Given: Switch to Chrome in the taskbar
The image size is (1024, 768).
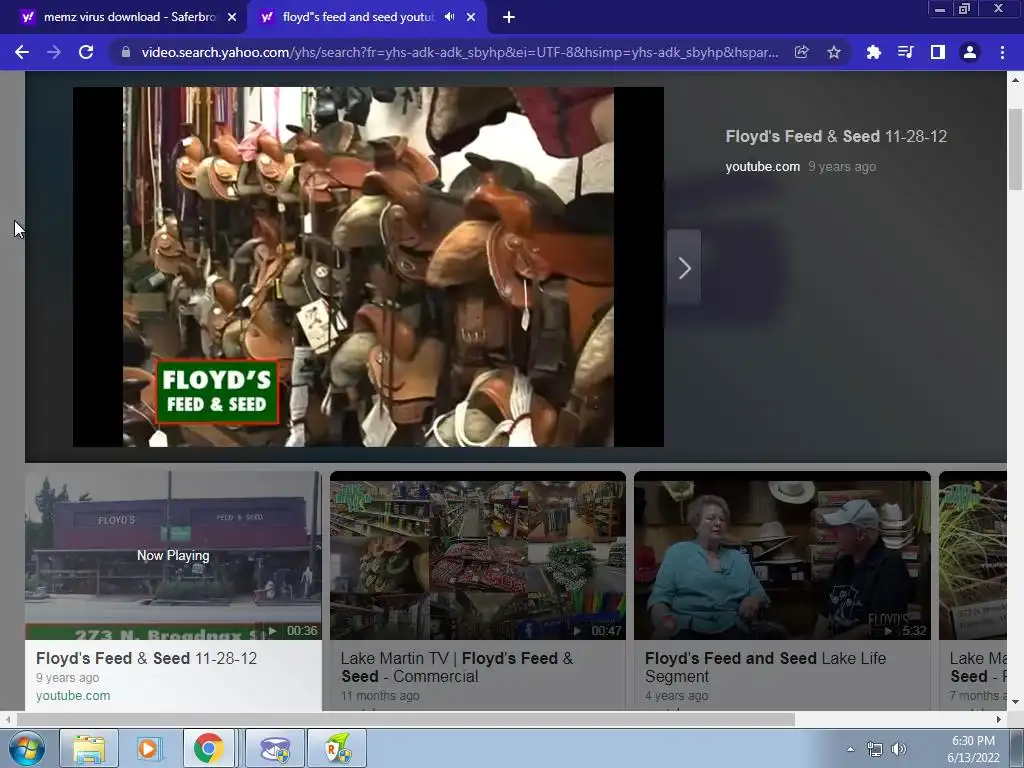Looking at the screenshot, I should click(x=208, y=748).
